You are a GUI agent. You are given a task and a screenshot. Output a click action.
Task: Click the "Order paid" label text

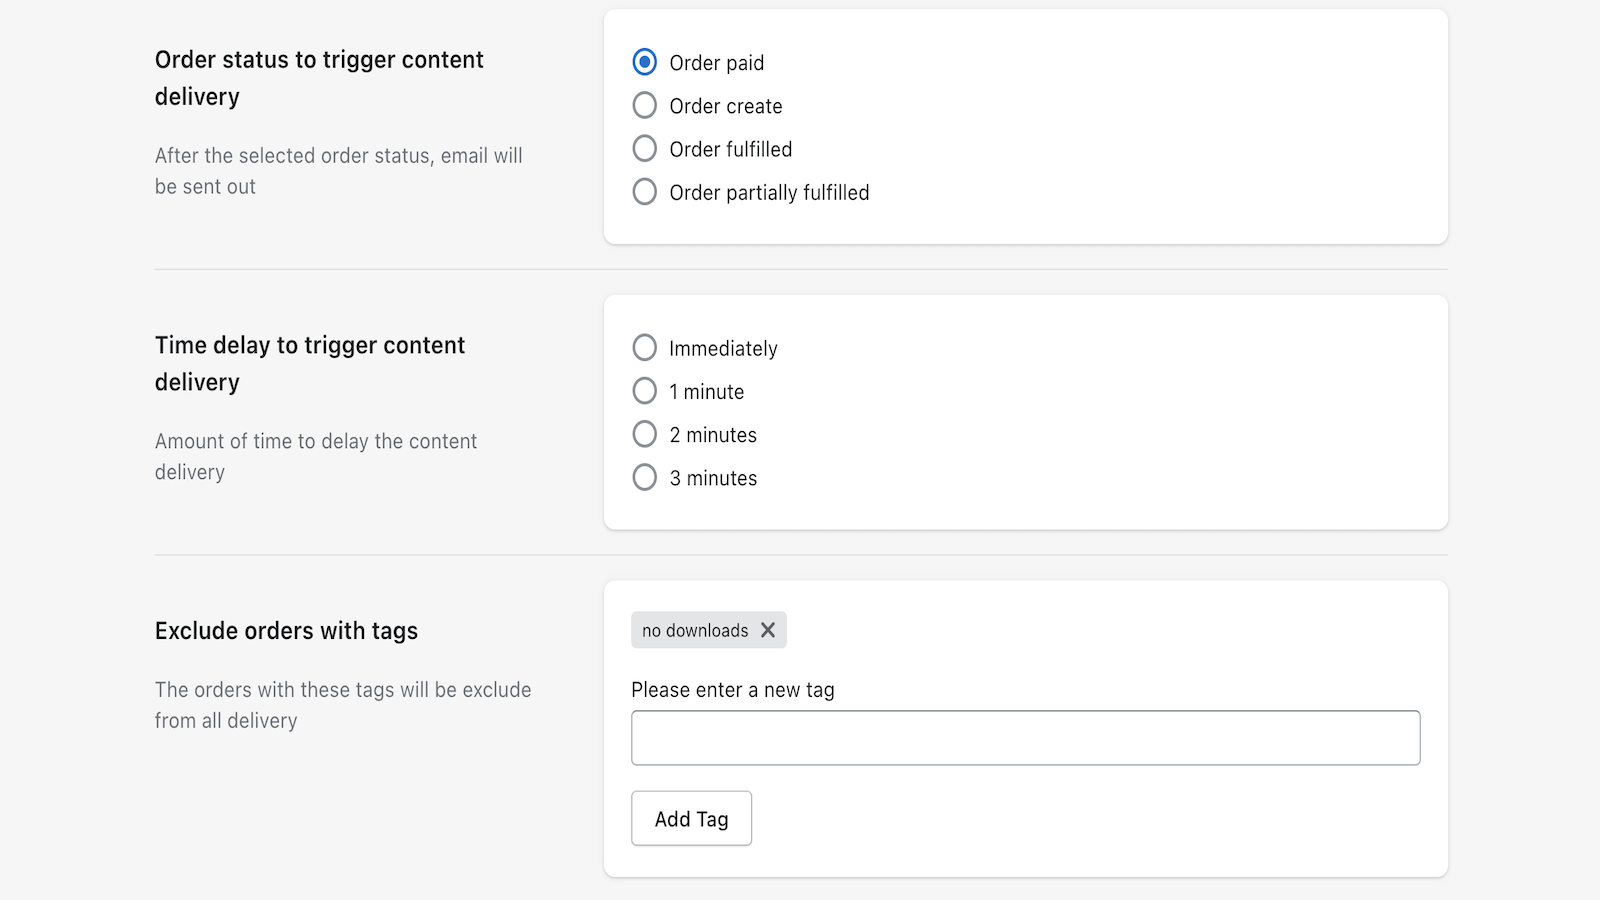716,62
